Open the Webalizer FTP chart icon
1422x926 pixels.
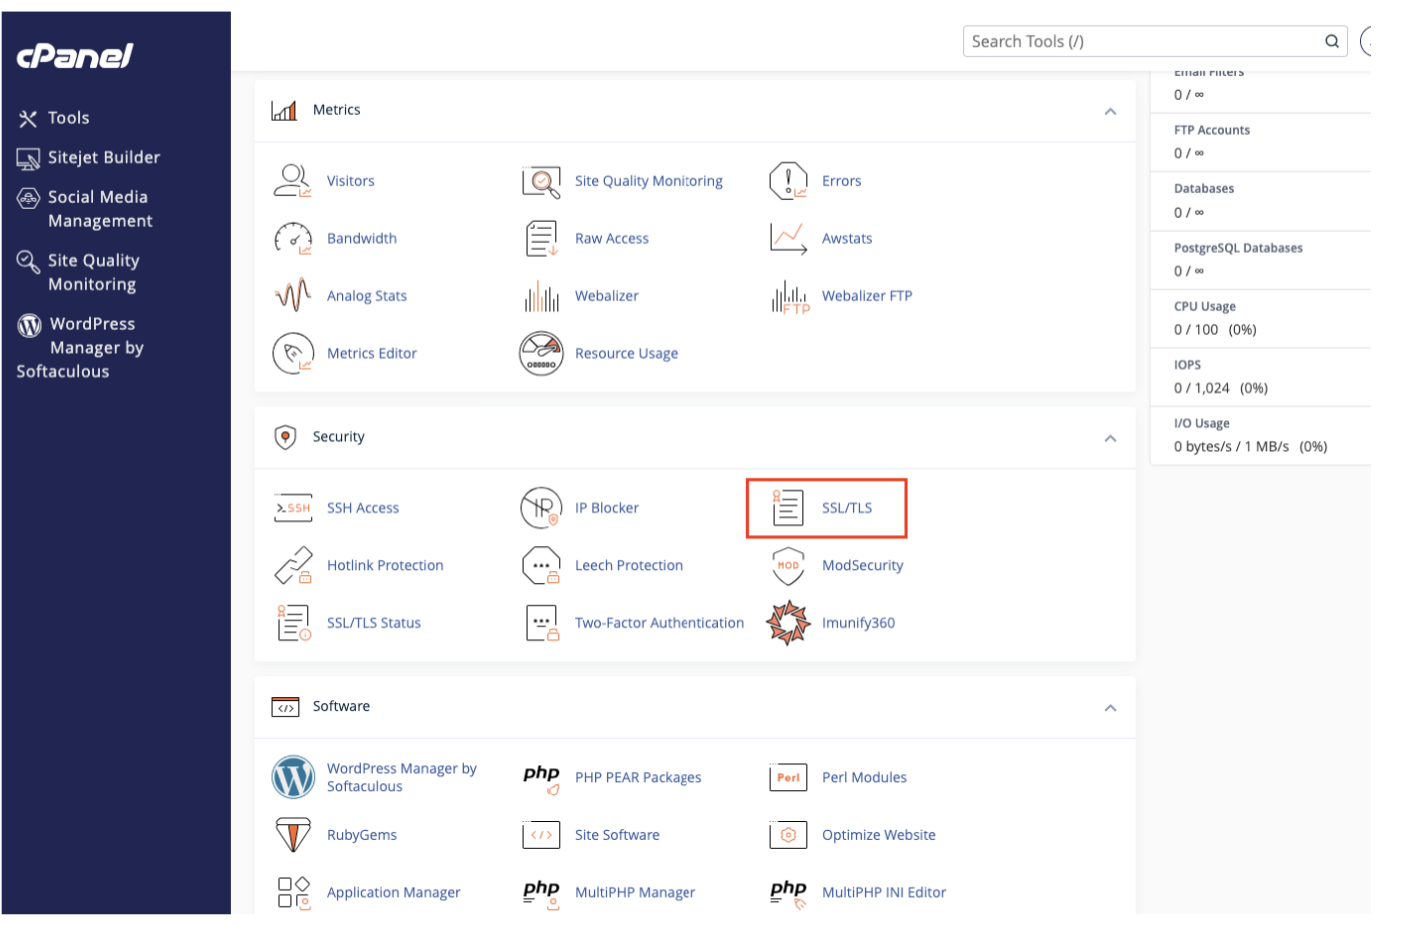coord(790,297)
